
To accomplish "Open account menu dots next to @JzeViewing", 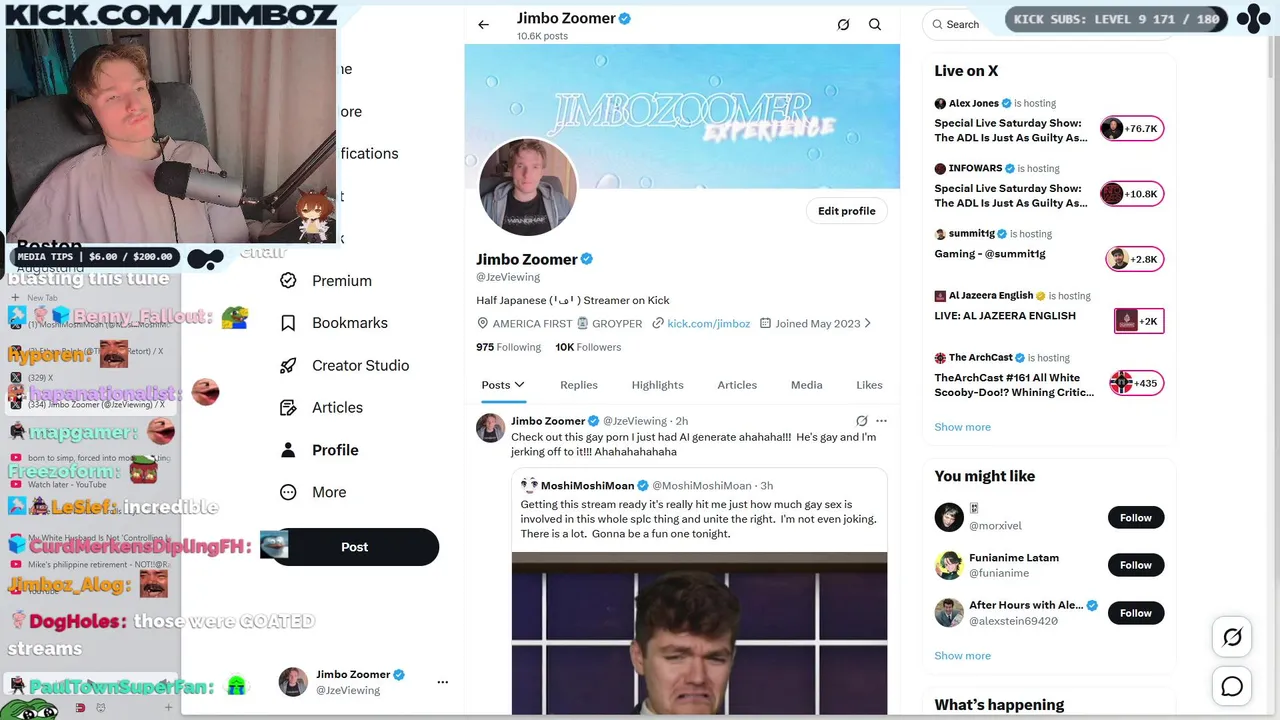I will tap(443, 682).
